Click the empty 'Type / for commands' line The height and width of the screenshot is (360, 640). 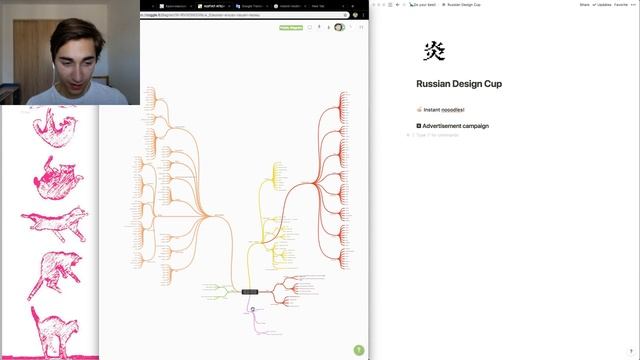pyautogui.click(x=438, y=135)
